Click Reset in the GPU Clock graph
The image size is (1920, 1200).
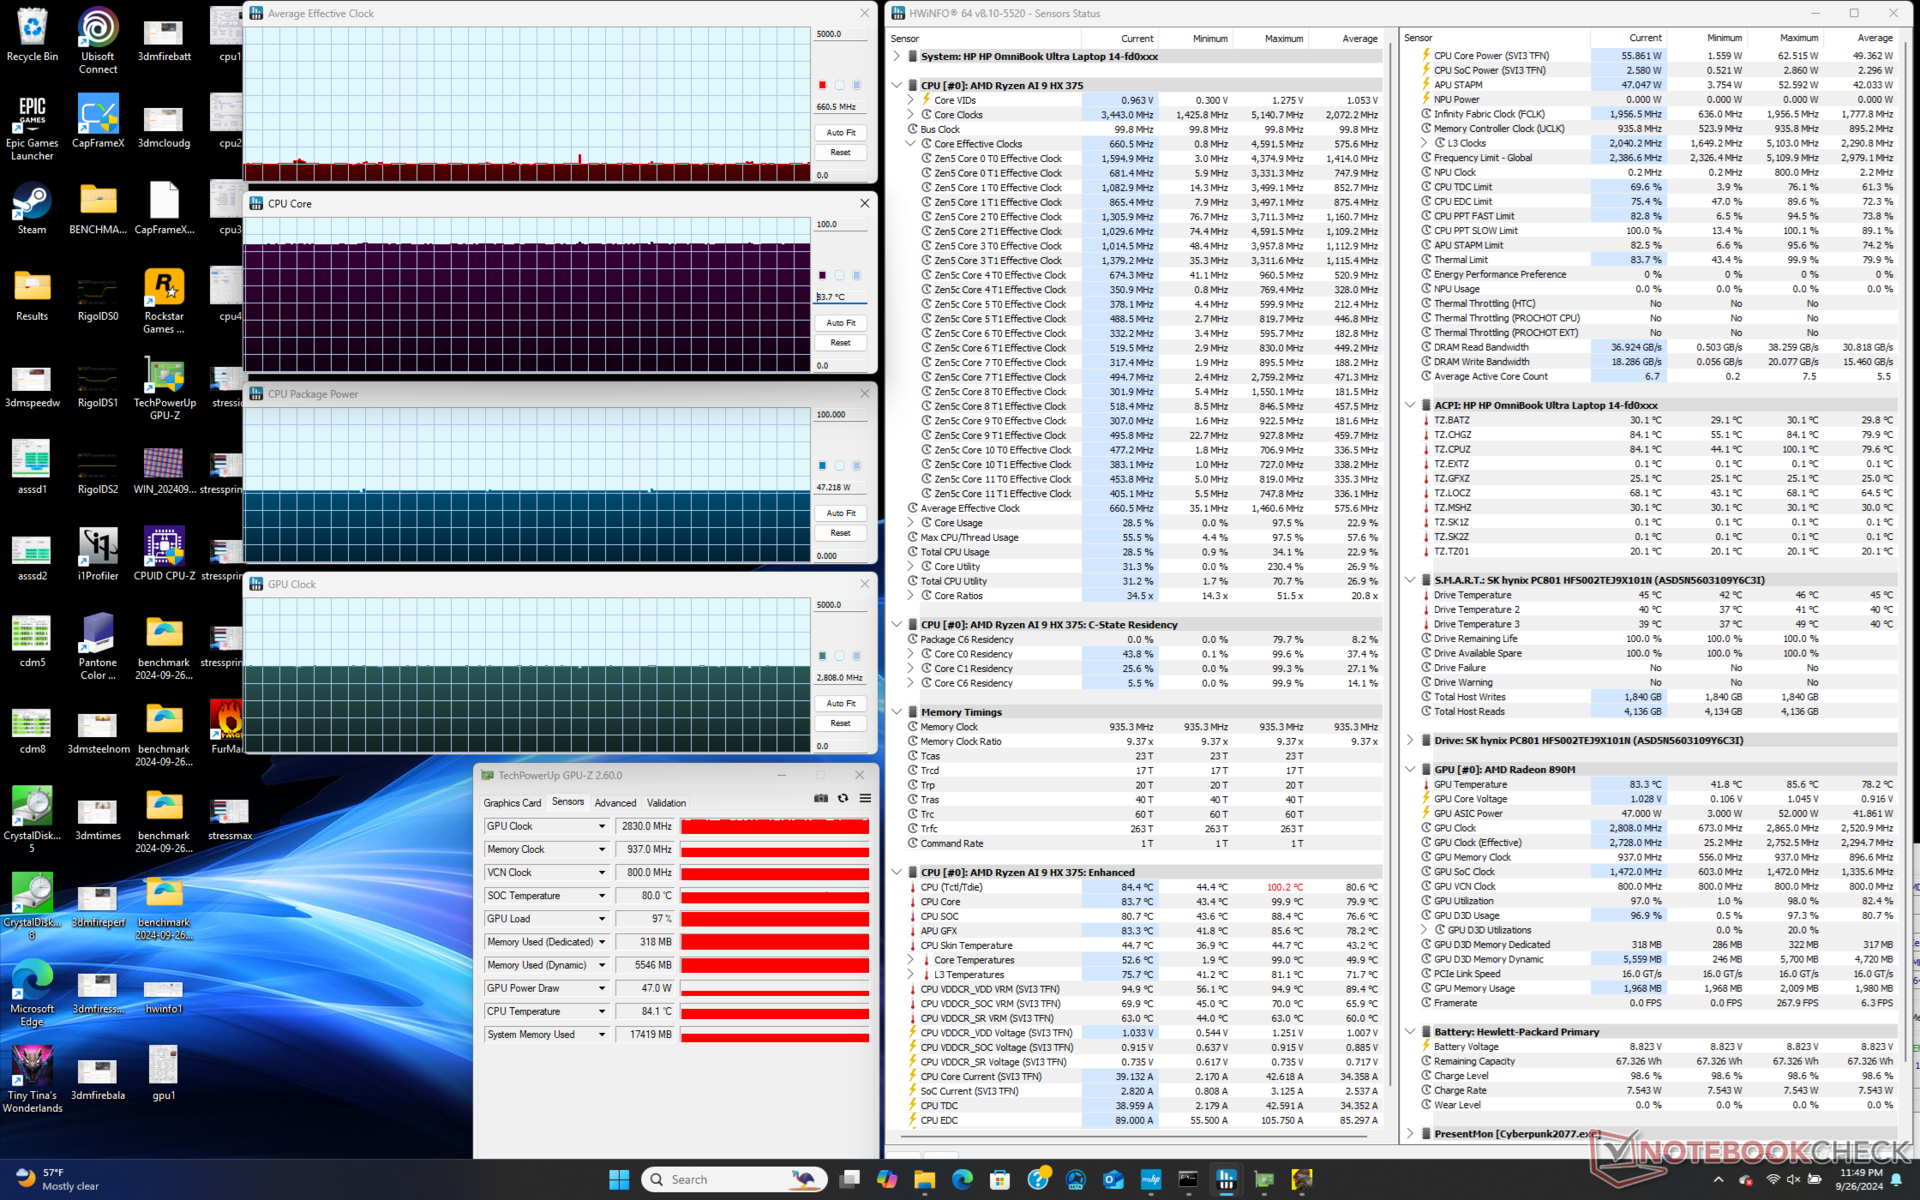point(840,723)
